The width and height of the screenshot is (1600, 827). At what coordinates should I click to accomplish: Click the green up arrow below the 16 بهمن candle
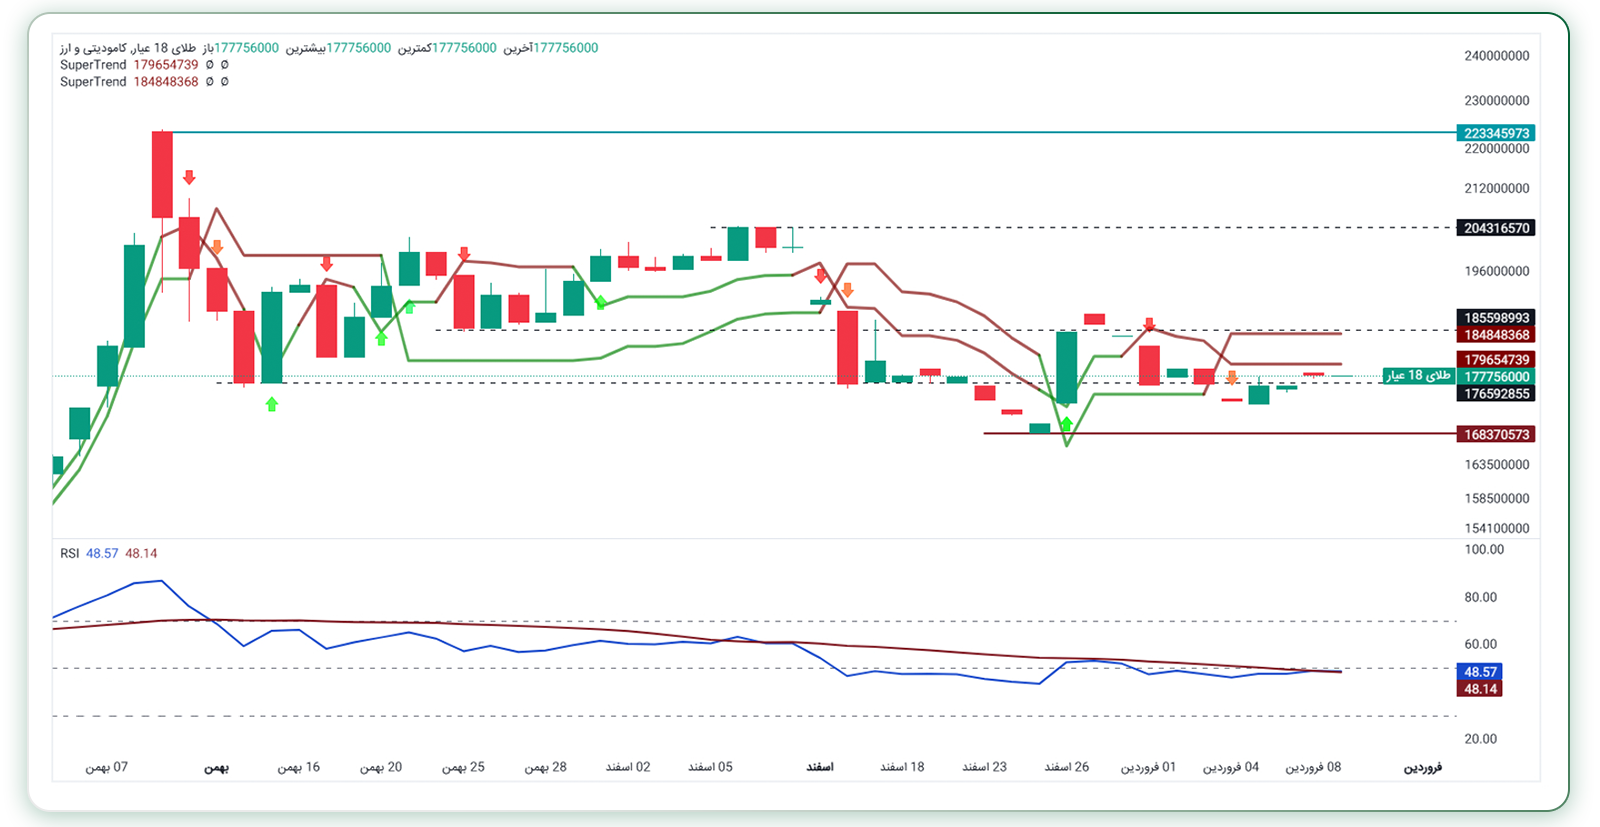[272, 404]
